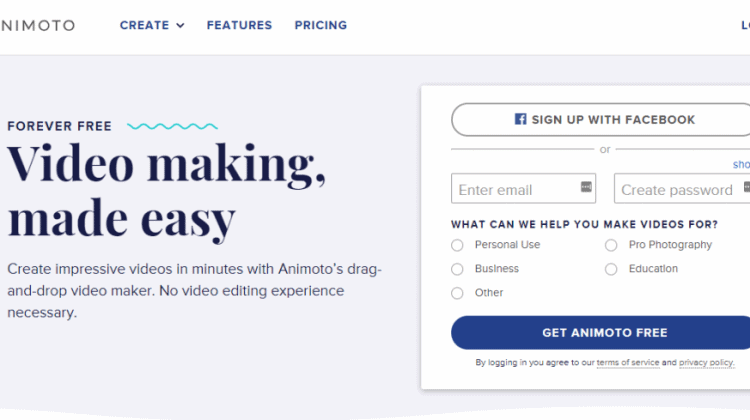Go to the Features page
Viewport: 750px width, 420px height.
point(239,25)
